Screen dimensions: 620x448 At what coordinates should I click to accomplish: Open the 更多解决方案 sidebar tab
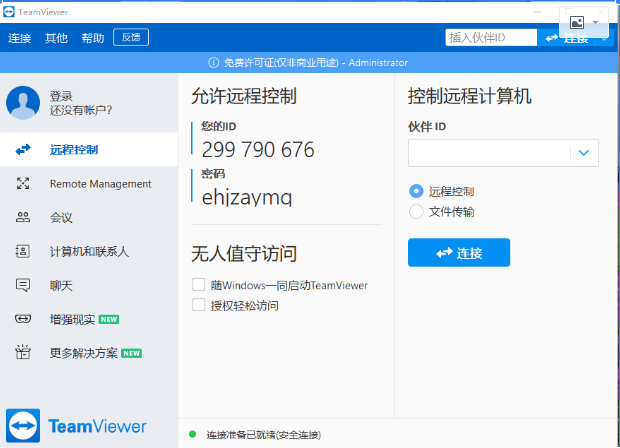click(x=89, y=352)
